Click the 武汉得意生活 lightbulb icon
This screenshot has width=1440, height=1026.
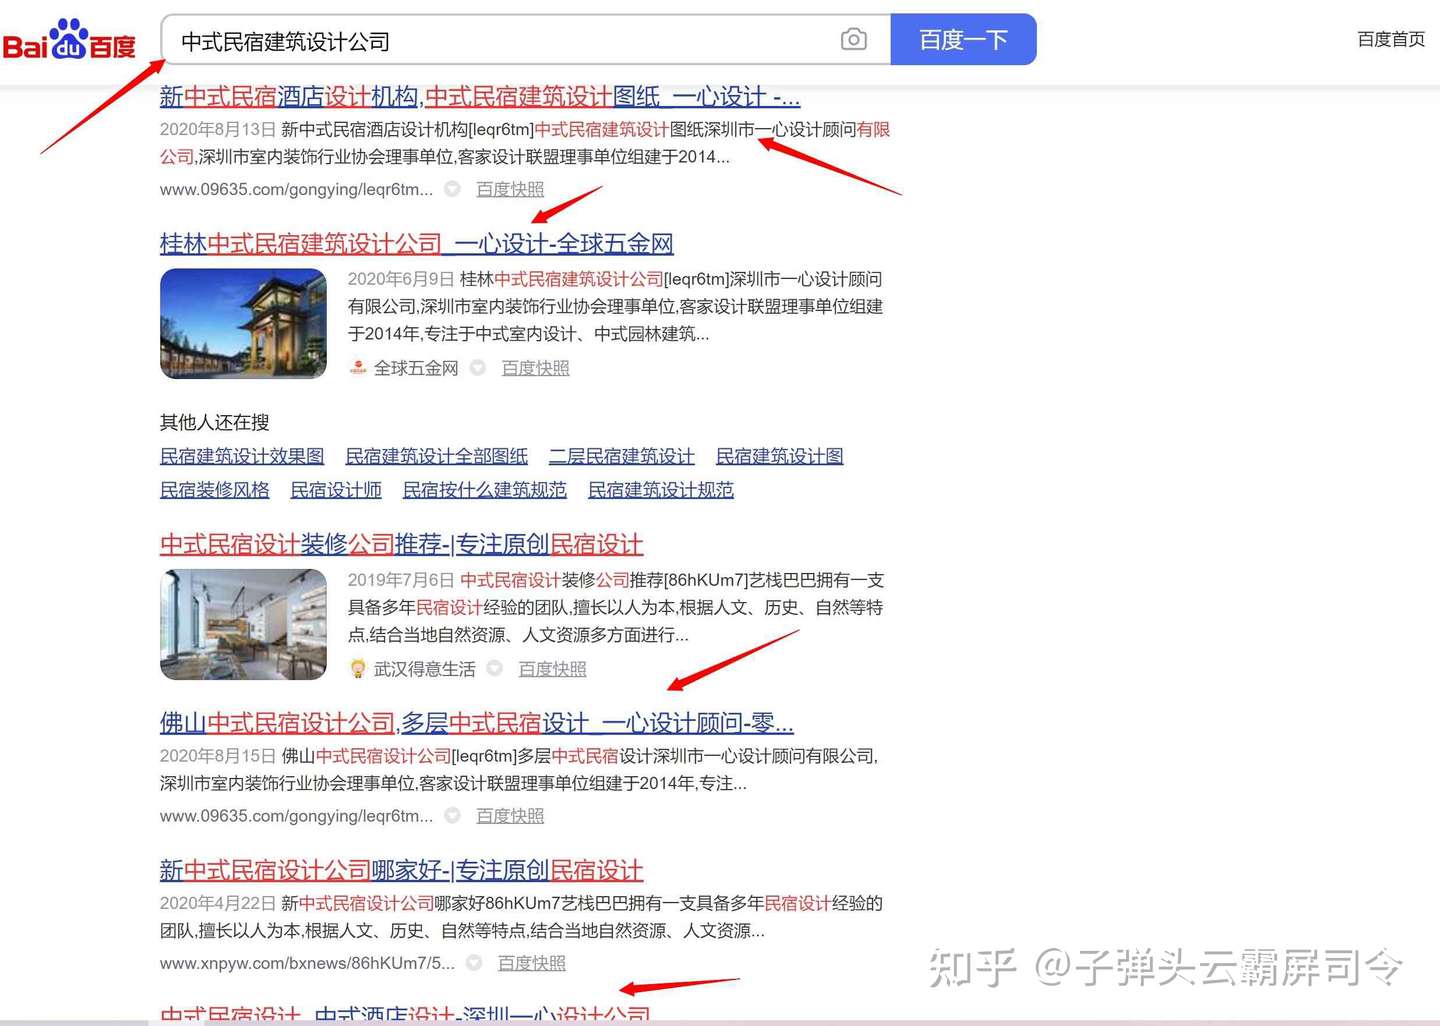click(358, 669)
